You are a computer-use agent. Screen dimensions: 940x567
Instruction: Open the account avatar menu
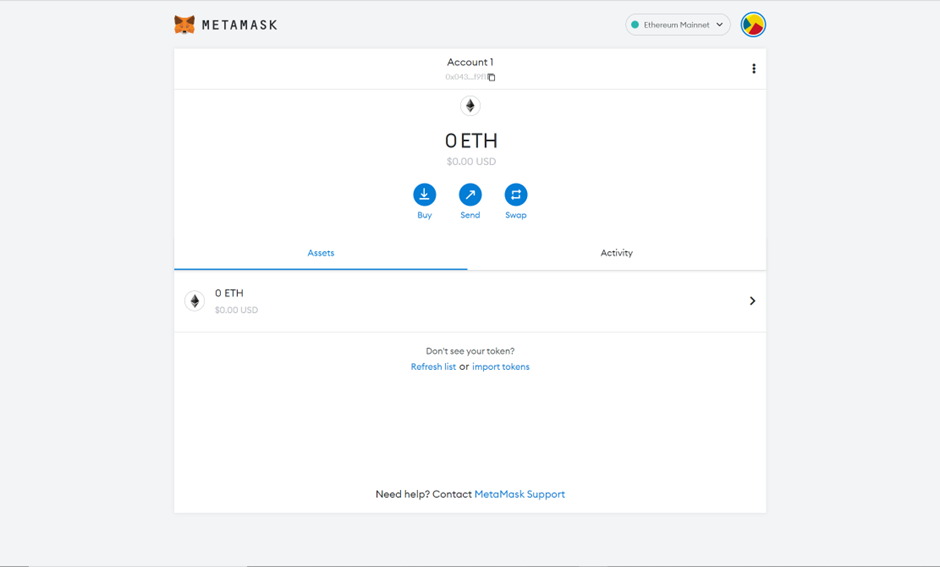[753, 25]
